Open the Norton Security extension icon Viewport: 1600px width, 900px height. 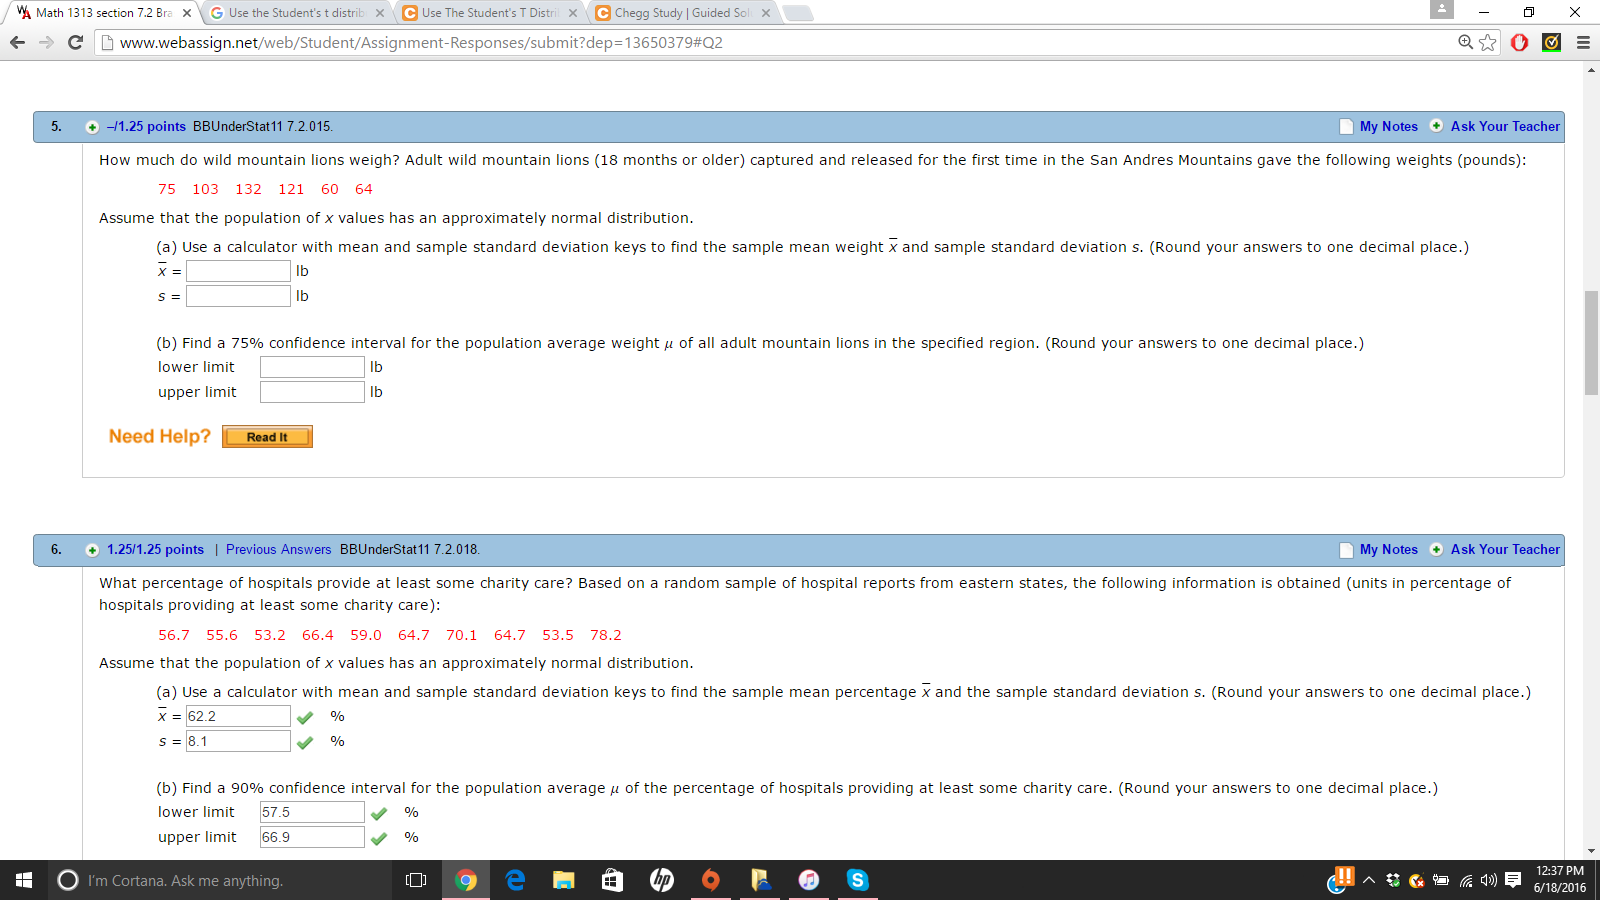click(x=1551, y=43)
